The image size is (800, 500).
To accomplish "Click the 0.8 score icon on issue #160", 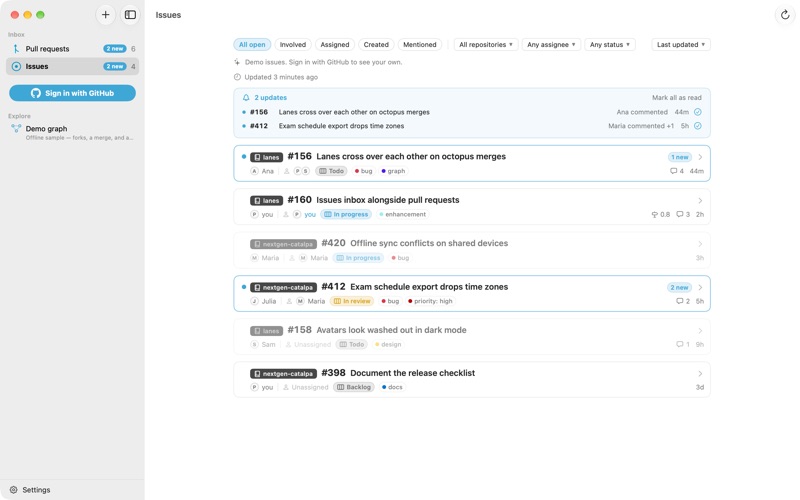I will pos(655,214).
